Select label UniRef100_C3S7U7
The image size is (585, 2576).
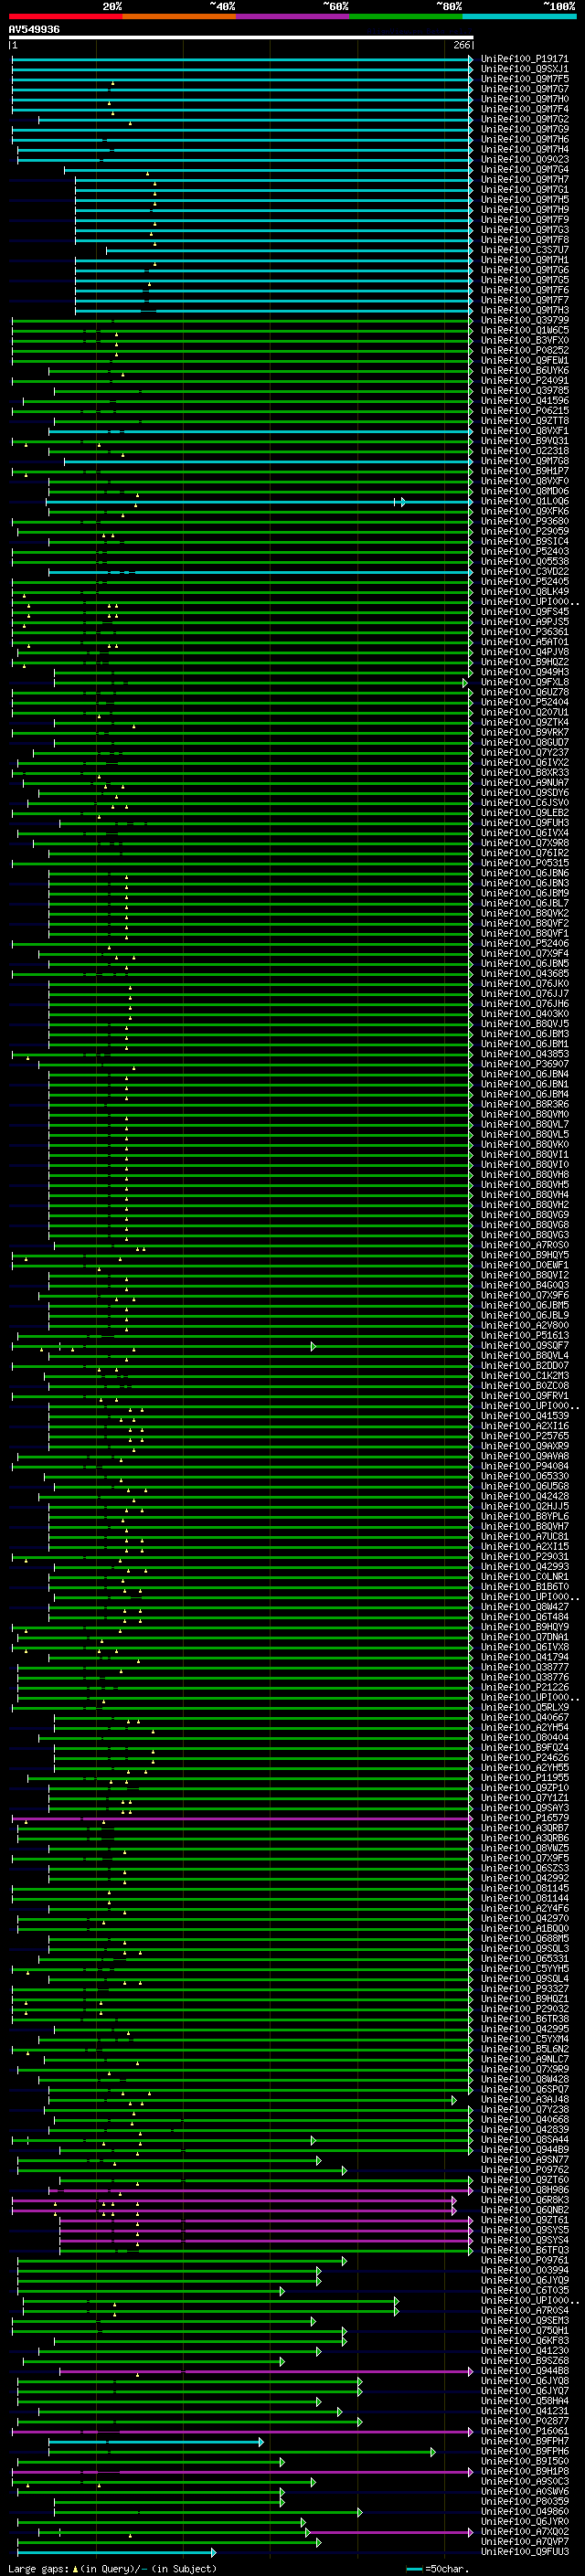(x=525, y=250)
